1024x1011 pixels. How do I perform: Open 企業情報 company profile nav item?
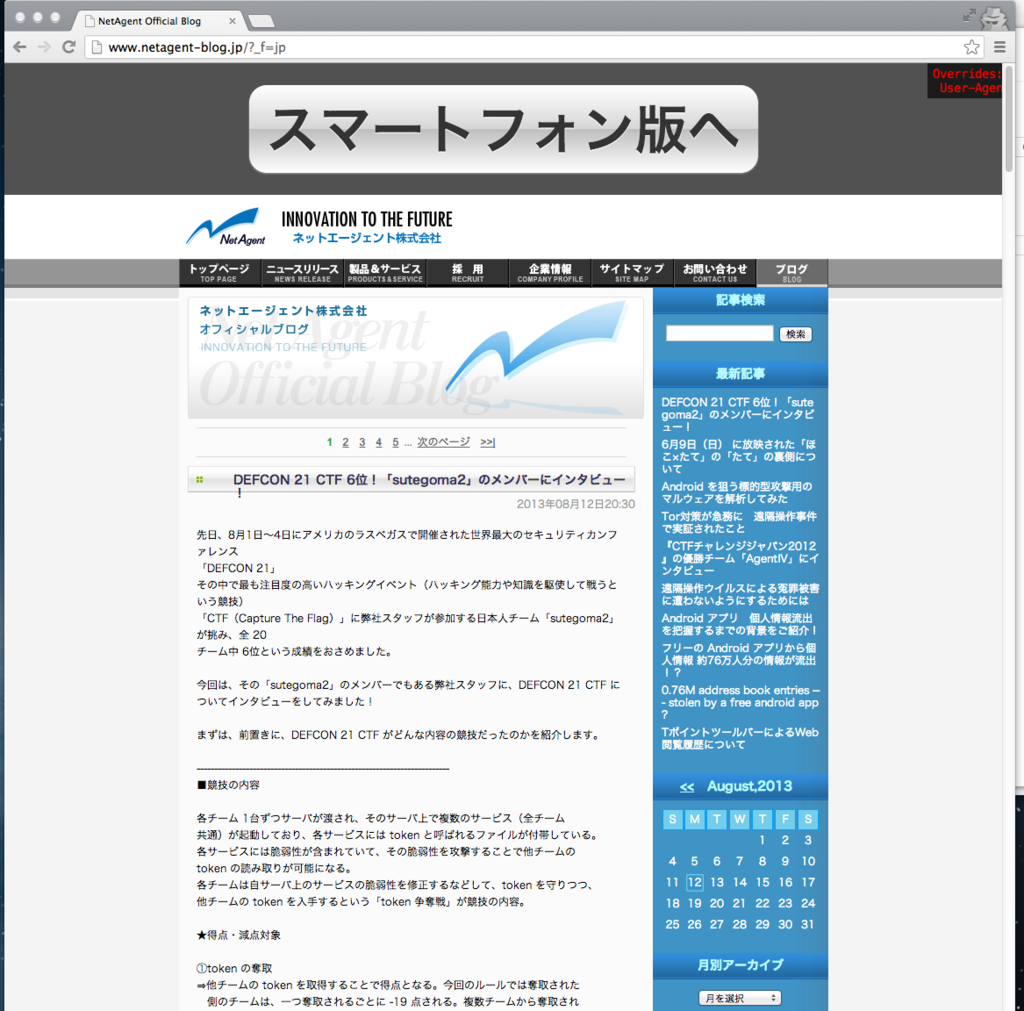[550, 272]
